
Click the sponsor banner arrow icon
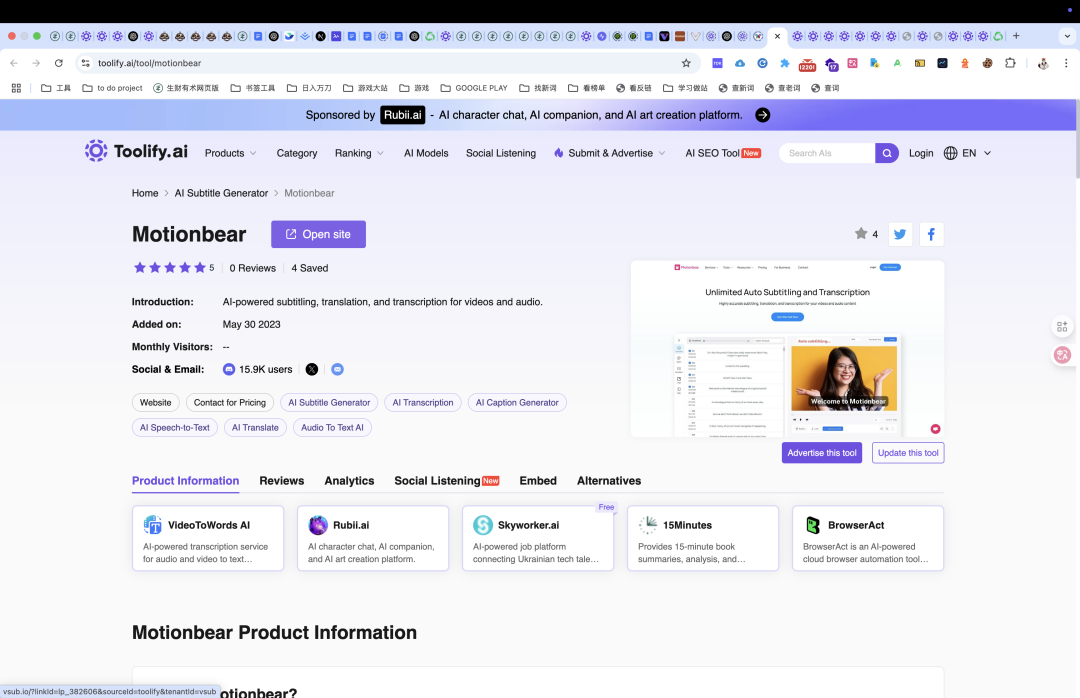click(x=762, y=115)
